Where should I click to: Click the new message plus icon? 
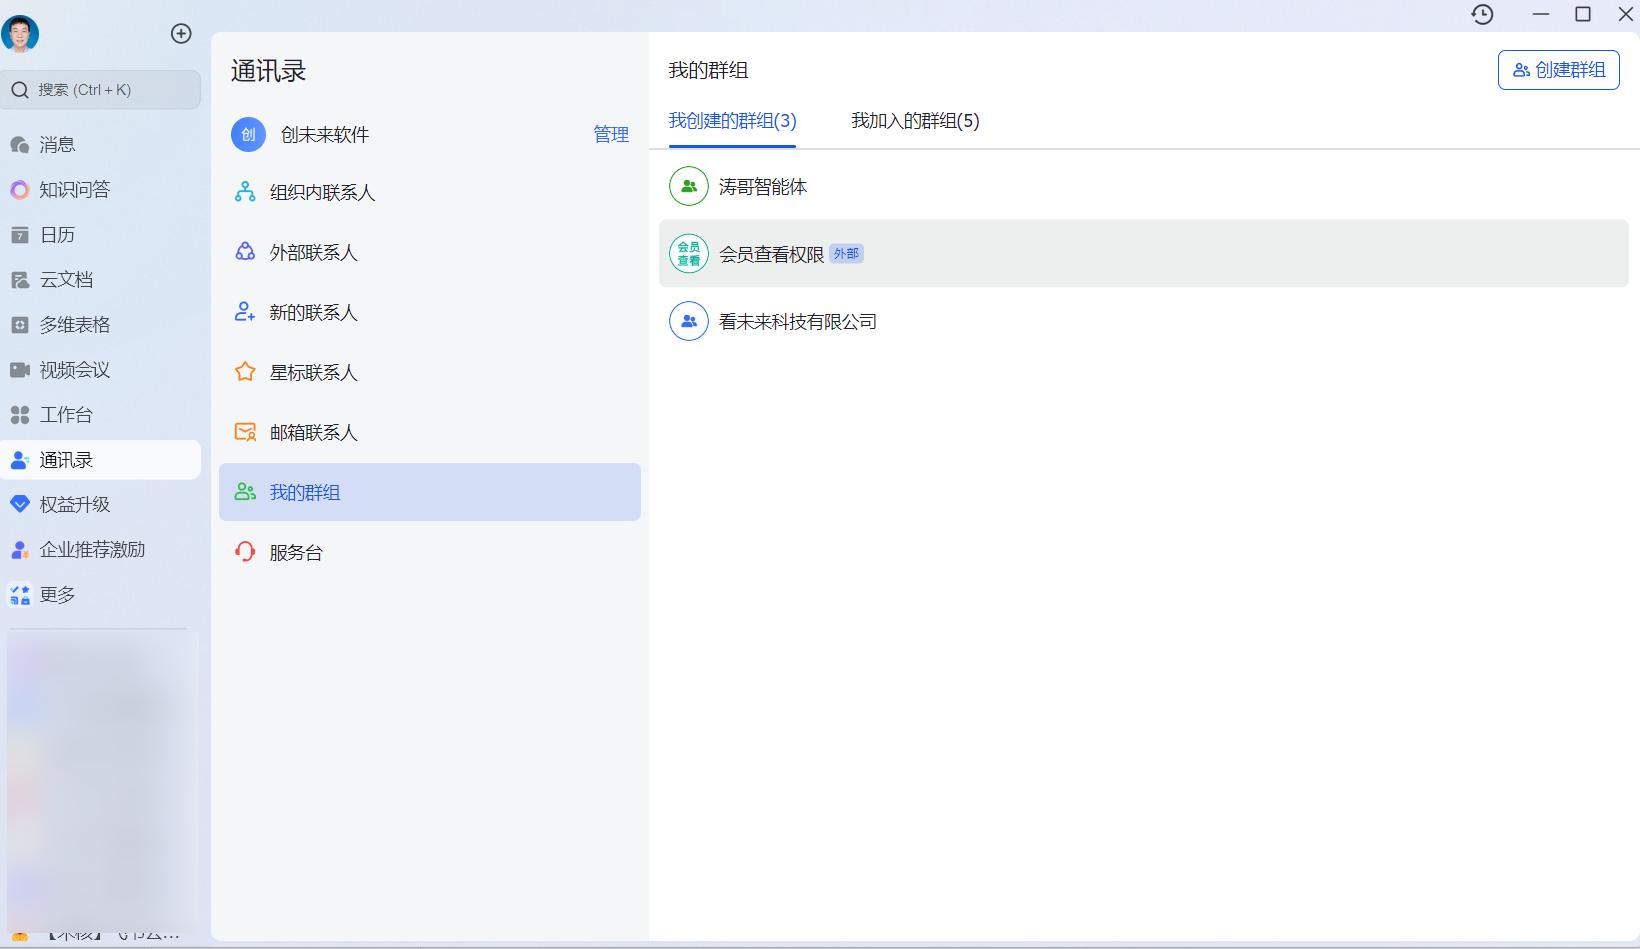coord(181,33)
